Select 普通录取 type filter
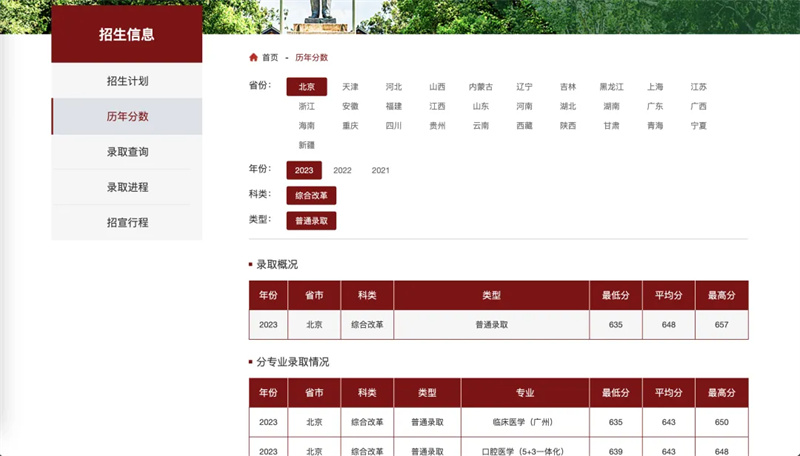 point(311,221)
